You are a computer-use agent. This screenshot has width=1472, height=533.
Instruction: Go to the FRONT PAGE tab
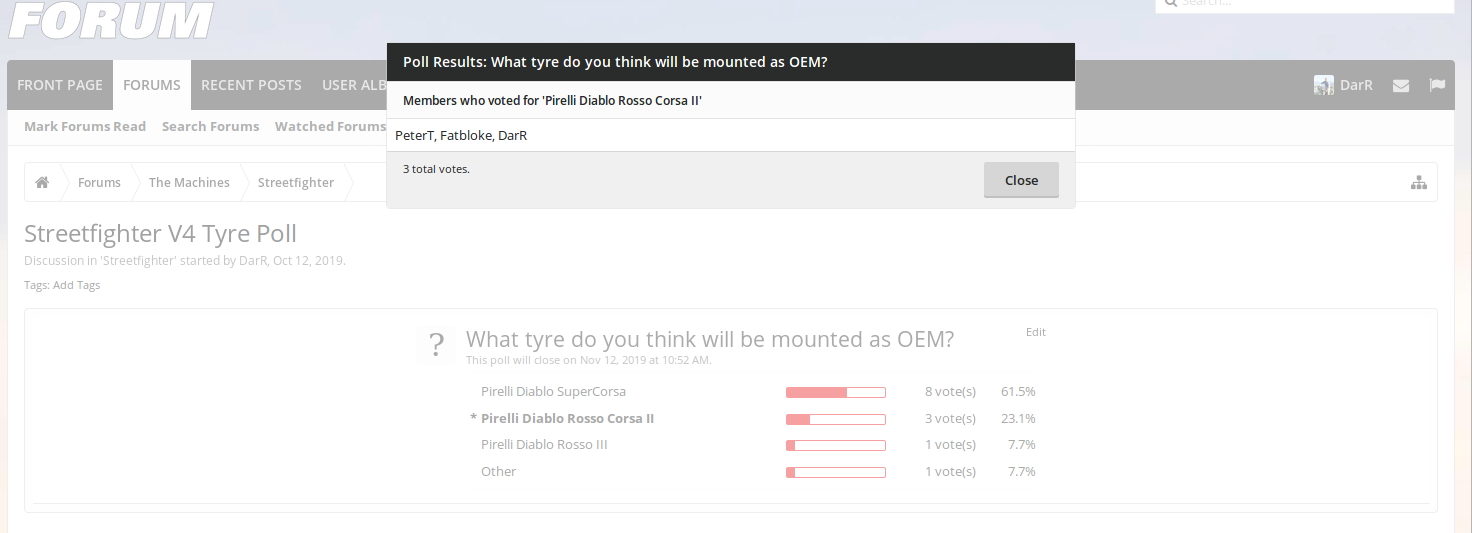pos(60,85)
